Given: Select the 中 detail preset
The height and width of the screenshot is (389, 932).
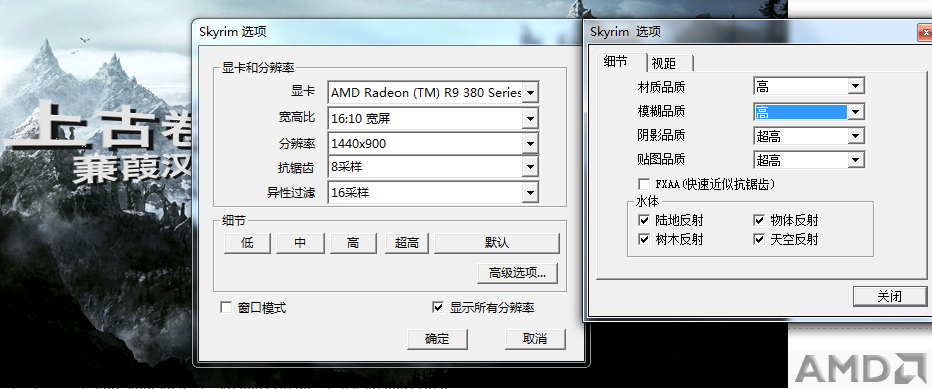Looking at the screenshot, I should click(x=300, y=243).
